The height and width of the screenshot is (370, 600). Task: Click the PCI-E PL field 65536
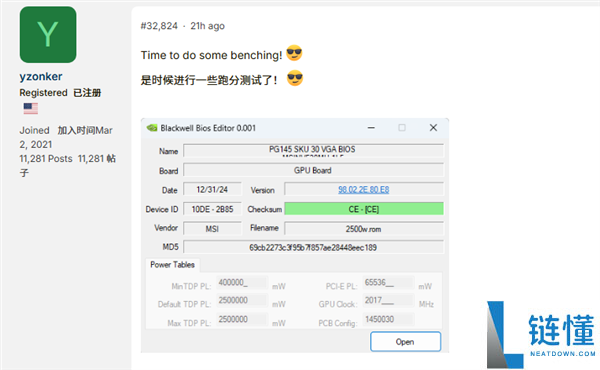(388, 282)
